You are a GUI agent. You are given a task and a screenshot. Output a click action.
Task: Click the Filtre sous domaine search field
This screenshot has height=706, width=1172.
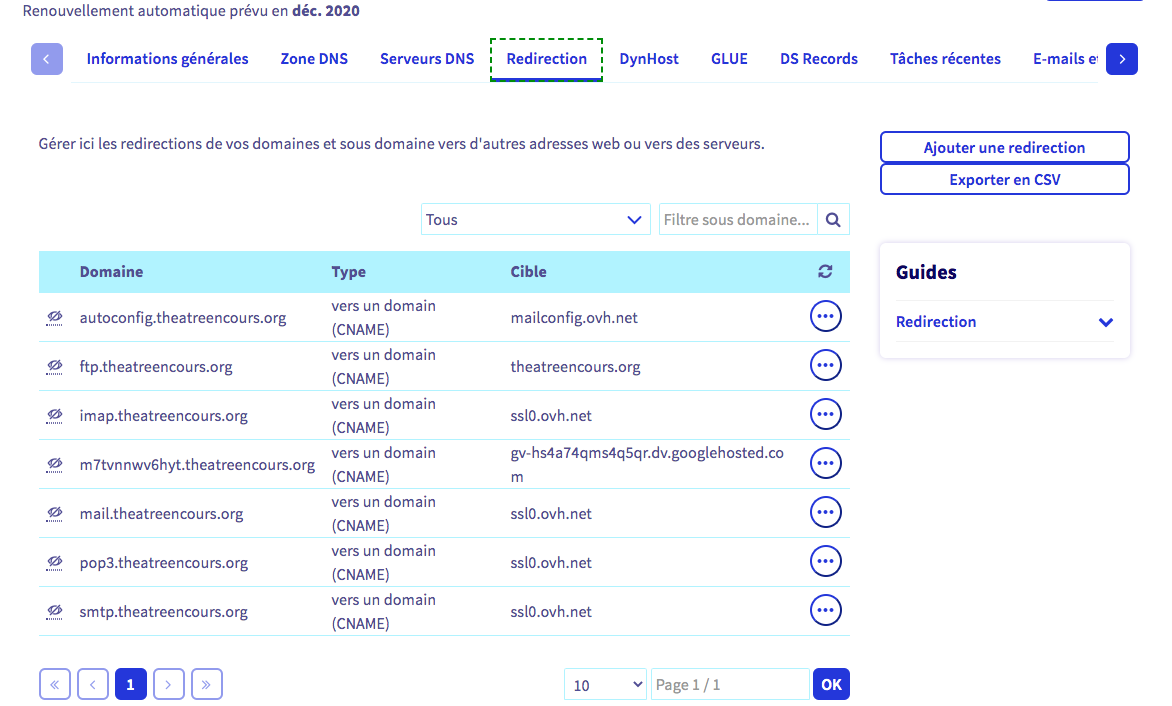tap(738, 220)
